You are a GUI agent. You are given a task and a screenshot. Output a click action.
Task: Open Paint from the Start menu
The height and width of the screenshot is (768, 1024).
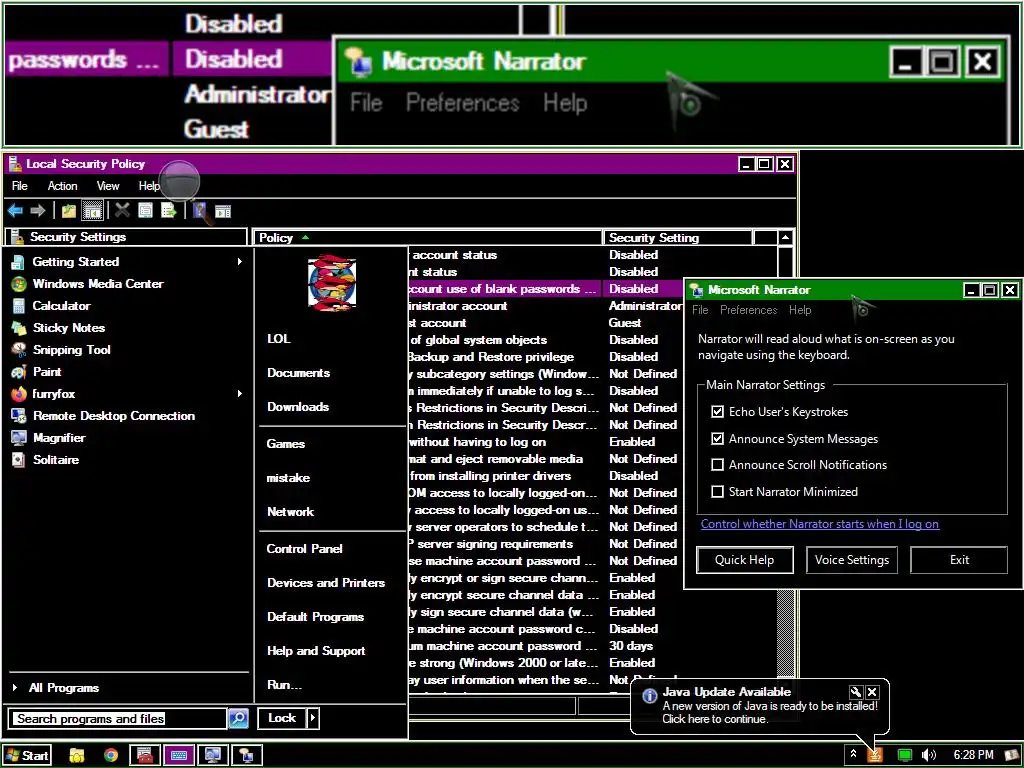tap(46, 372)
